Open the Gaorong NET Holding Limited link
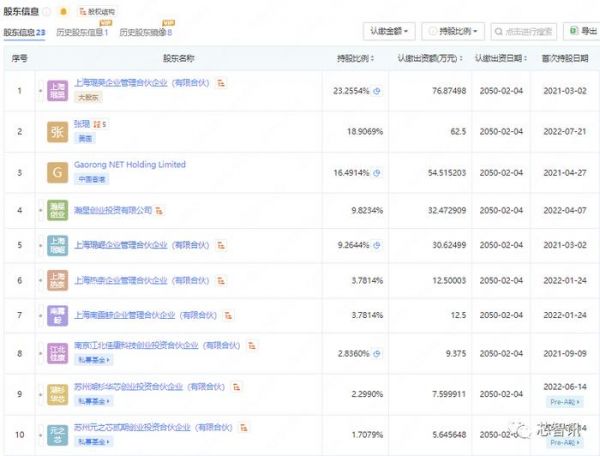 point(129,164)
